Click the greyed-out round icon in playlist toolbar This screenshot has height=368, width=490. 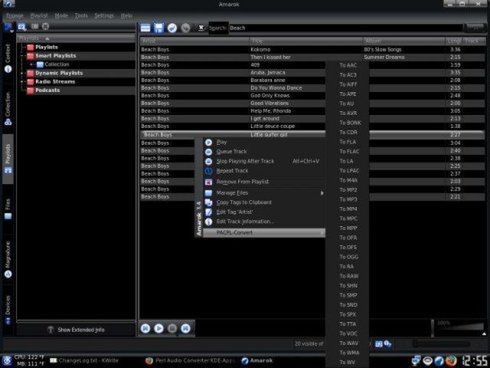[185, 28]
